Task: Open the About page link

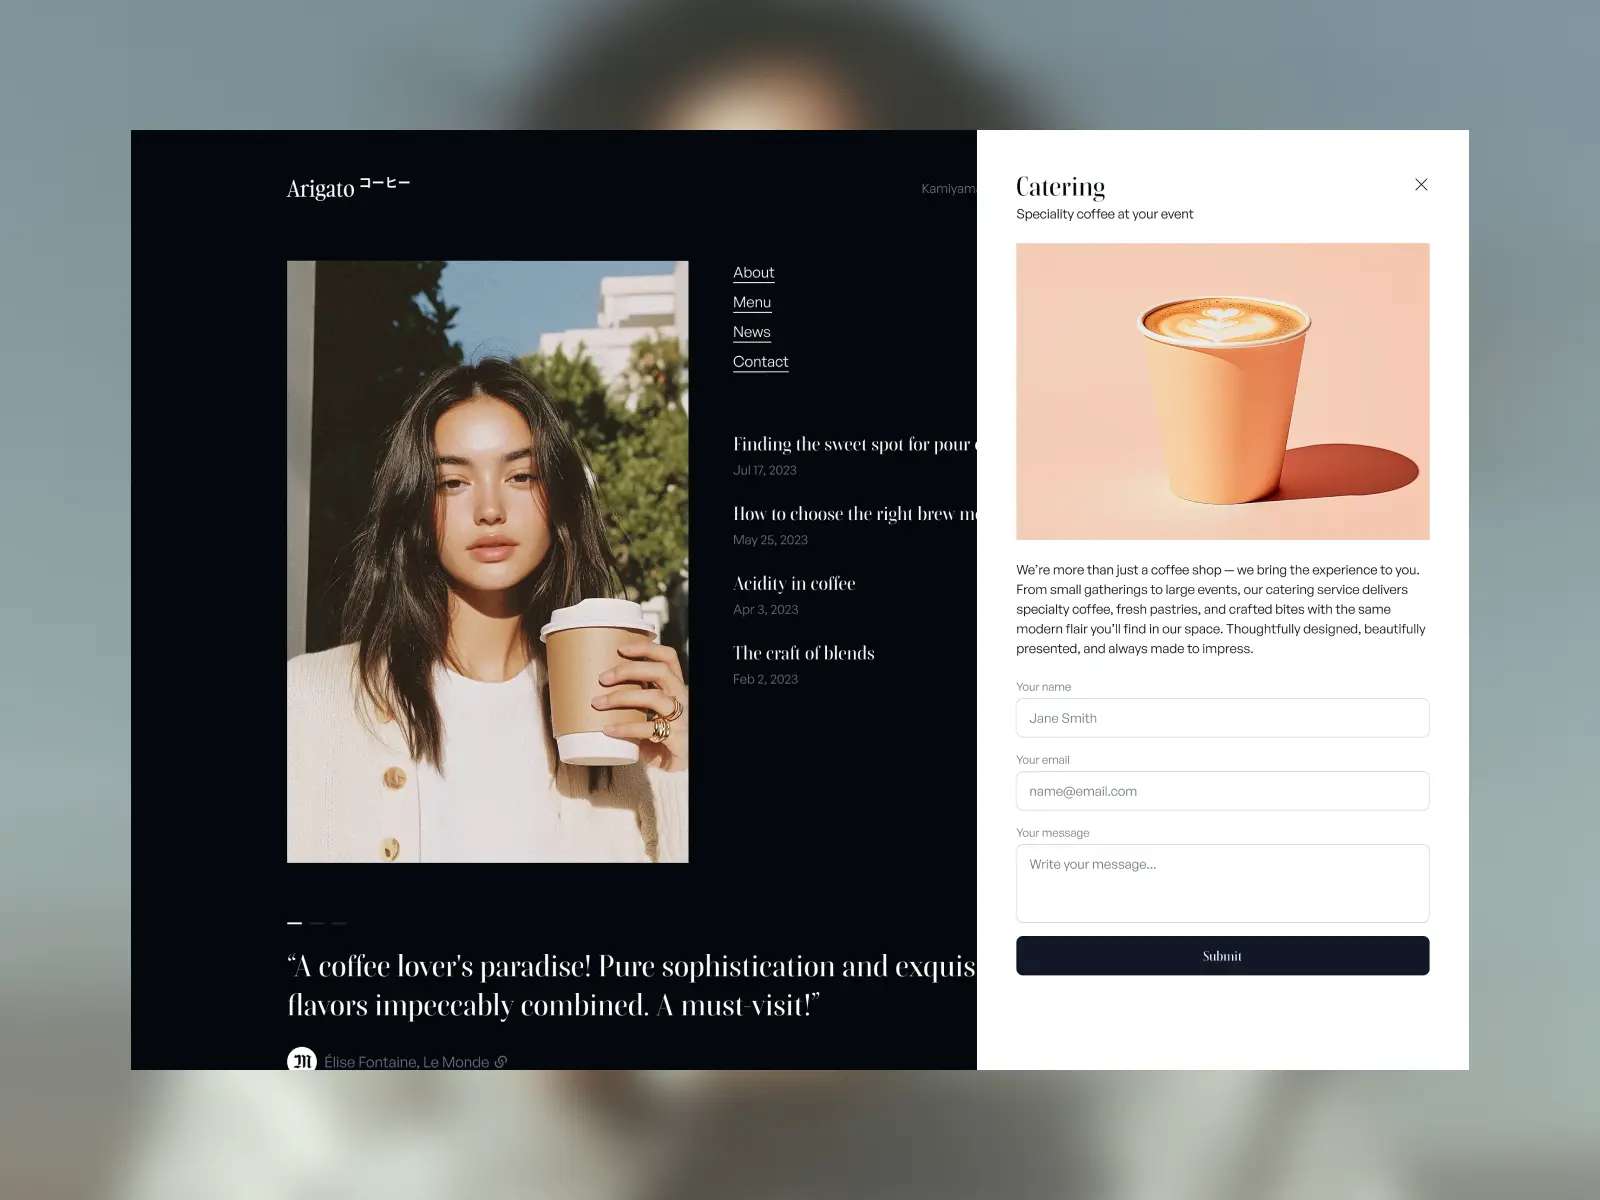Action: 753,273
